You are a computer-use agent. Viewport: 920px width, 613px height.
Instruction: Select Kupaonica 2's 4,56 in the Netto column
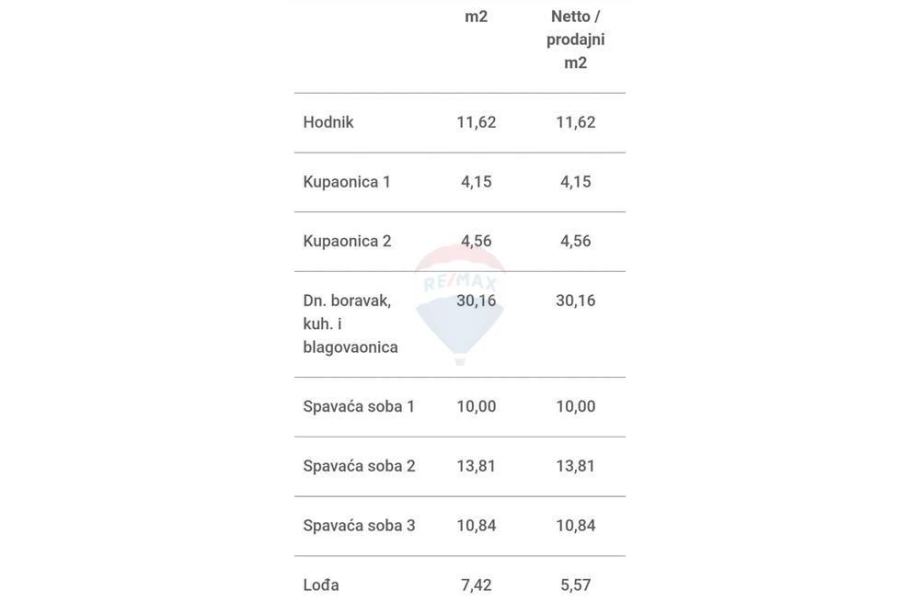(x=575, y=241)
